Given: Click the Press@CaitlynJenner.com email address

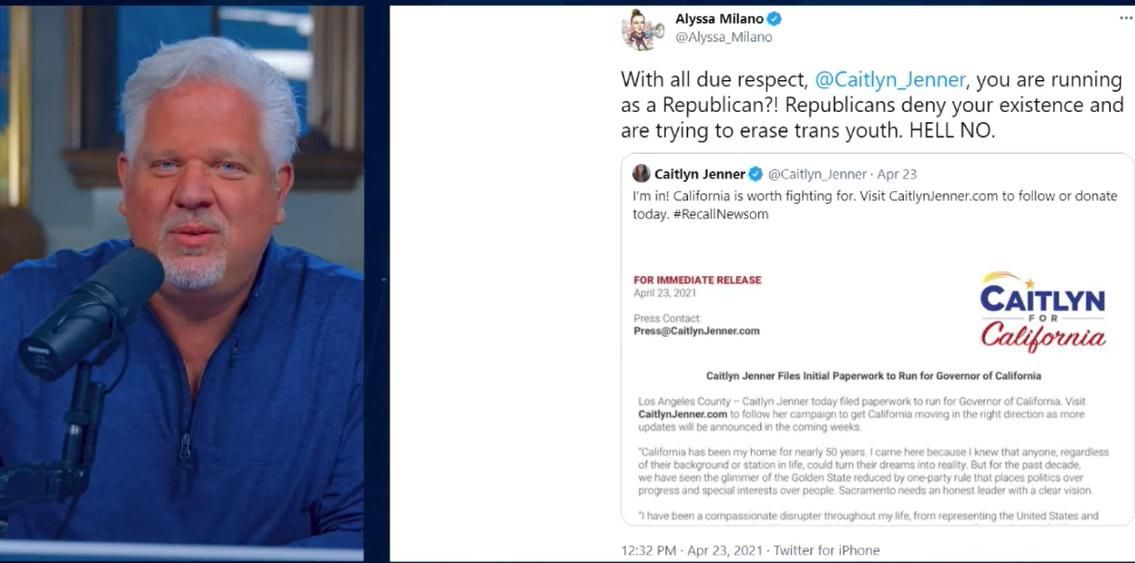Looking at the screenshot, I should tap(696, 331).
